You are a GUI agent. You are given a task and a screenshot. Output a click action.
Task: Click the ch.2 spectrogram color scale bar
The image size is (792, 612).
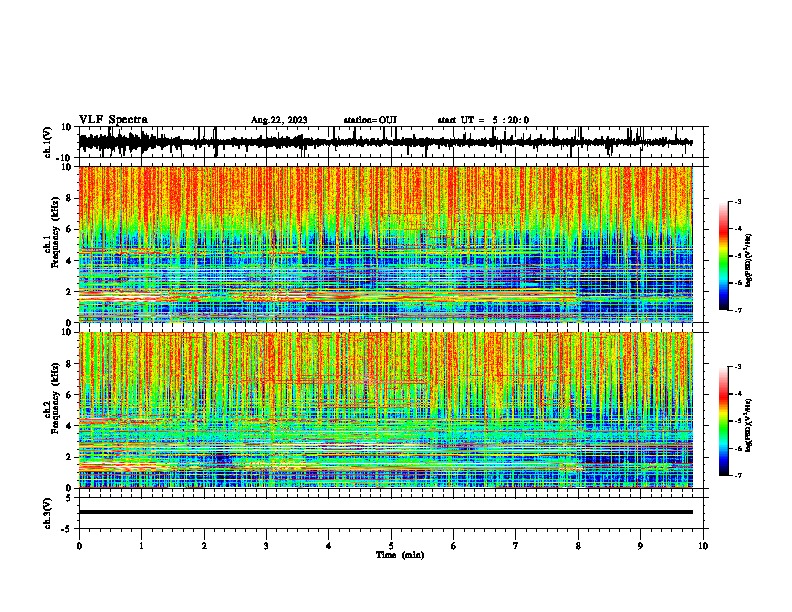[x=724, y=421]
